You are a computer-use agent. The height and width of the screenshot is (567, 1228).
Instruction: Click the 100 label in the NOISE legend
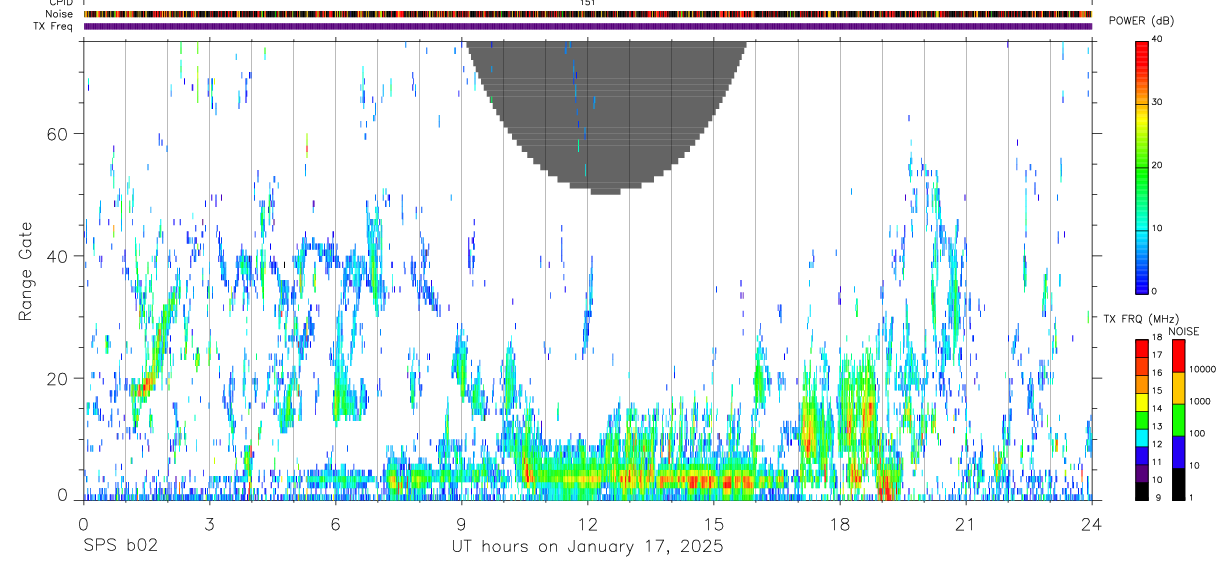click(x=1196, y=434)
